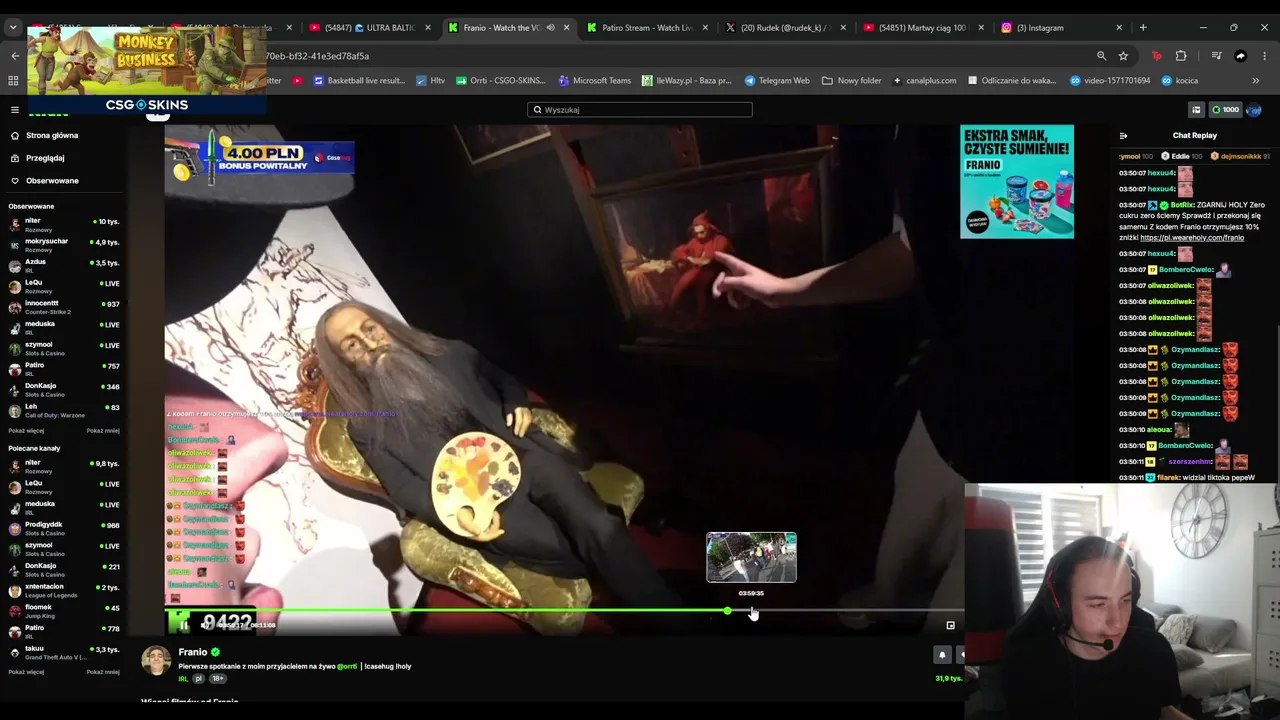The image size is (1280, 720).
Task: Bookmark this page with the star icon
Action: point(1123,56)
